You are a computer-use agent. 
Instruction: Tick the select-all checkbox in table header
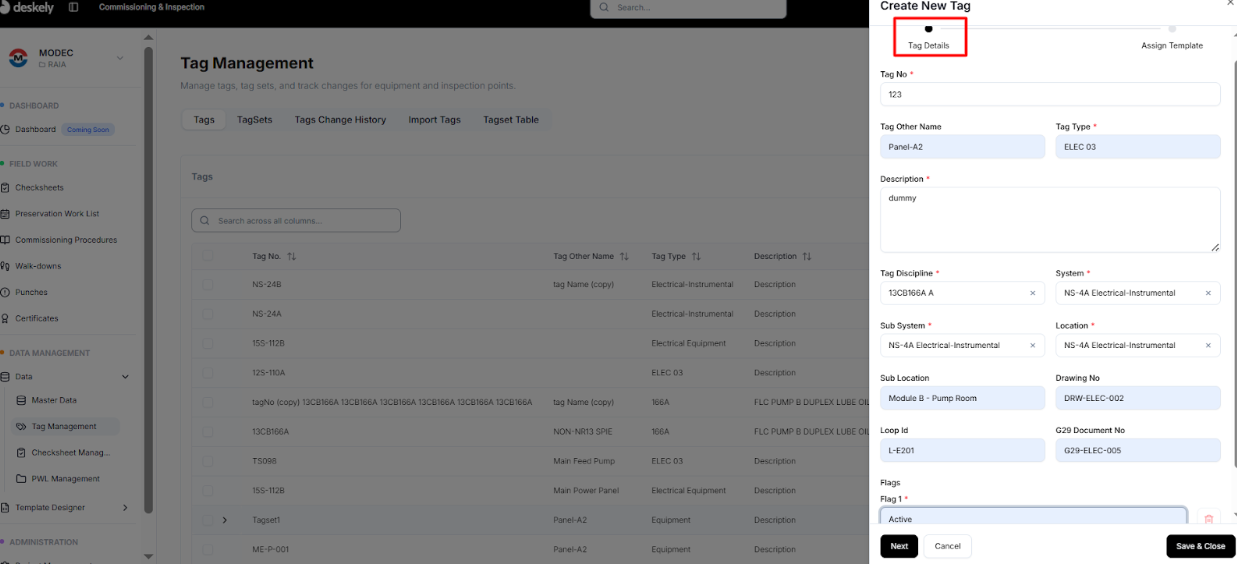[208, 256]
